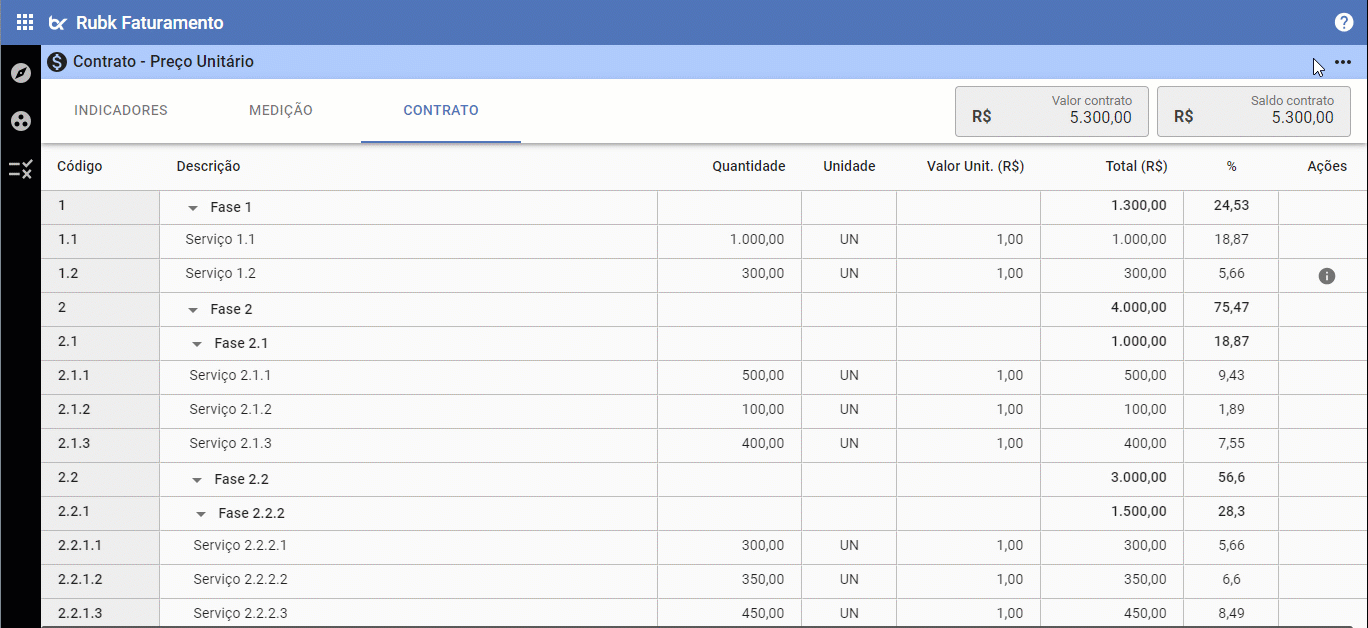Viewport: 1368px width, 628px height.
Task: Click the compass icon in the sidebar
Action: pyautogui.click(x=21, y=73)
